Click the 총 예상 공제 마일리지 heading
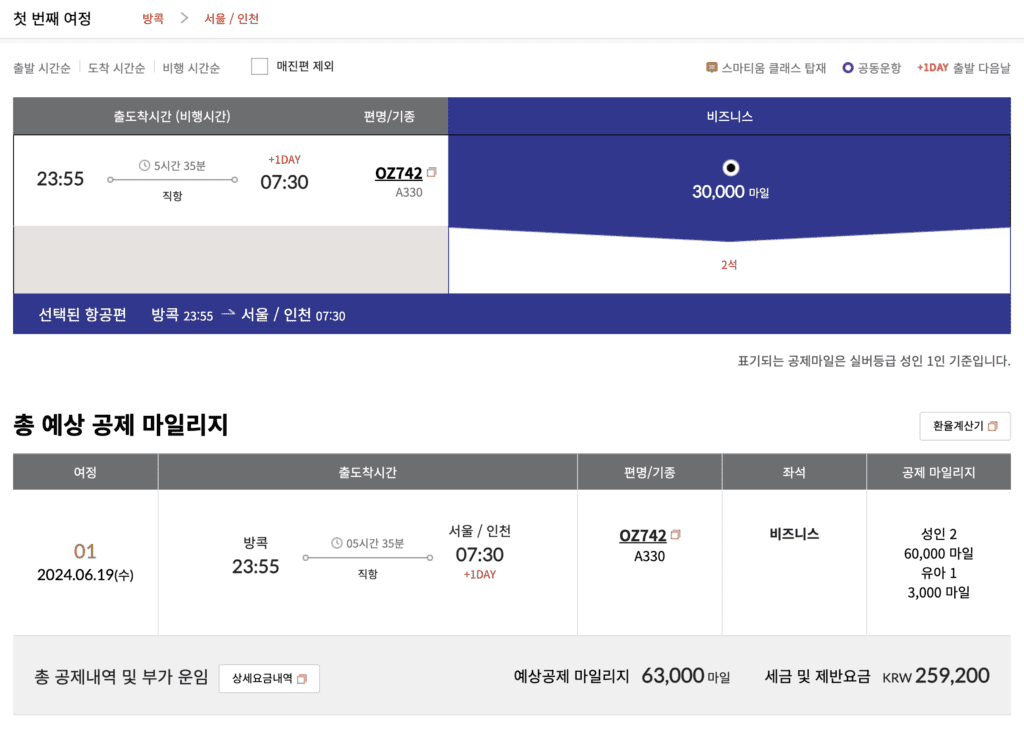 tap(121, 425)
